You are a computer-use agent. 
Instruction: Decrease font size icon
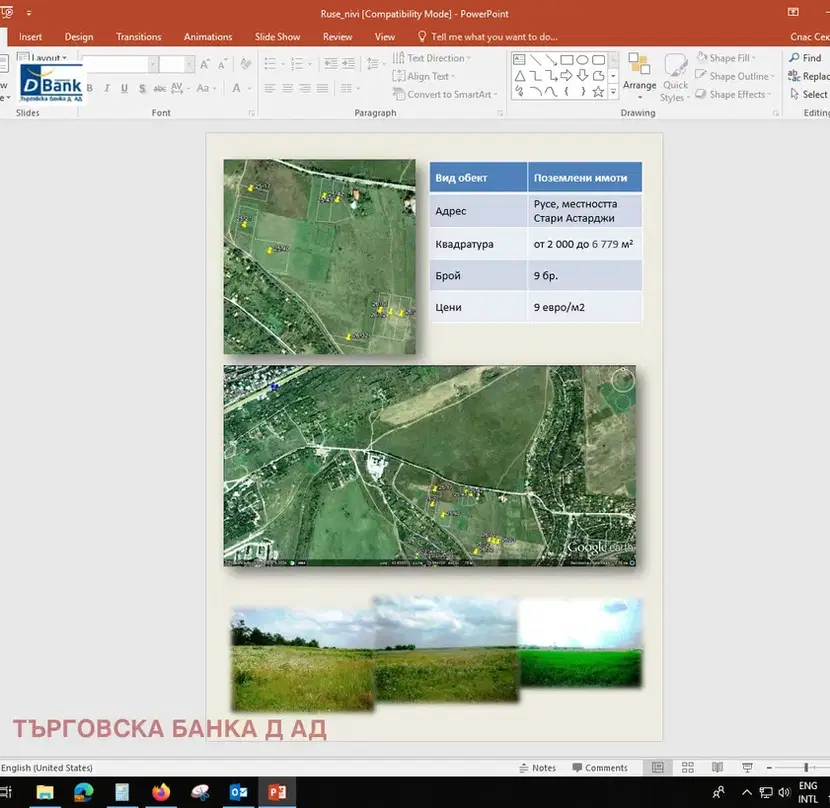click(x=223, y=65)
